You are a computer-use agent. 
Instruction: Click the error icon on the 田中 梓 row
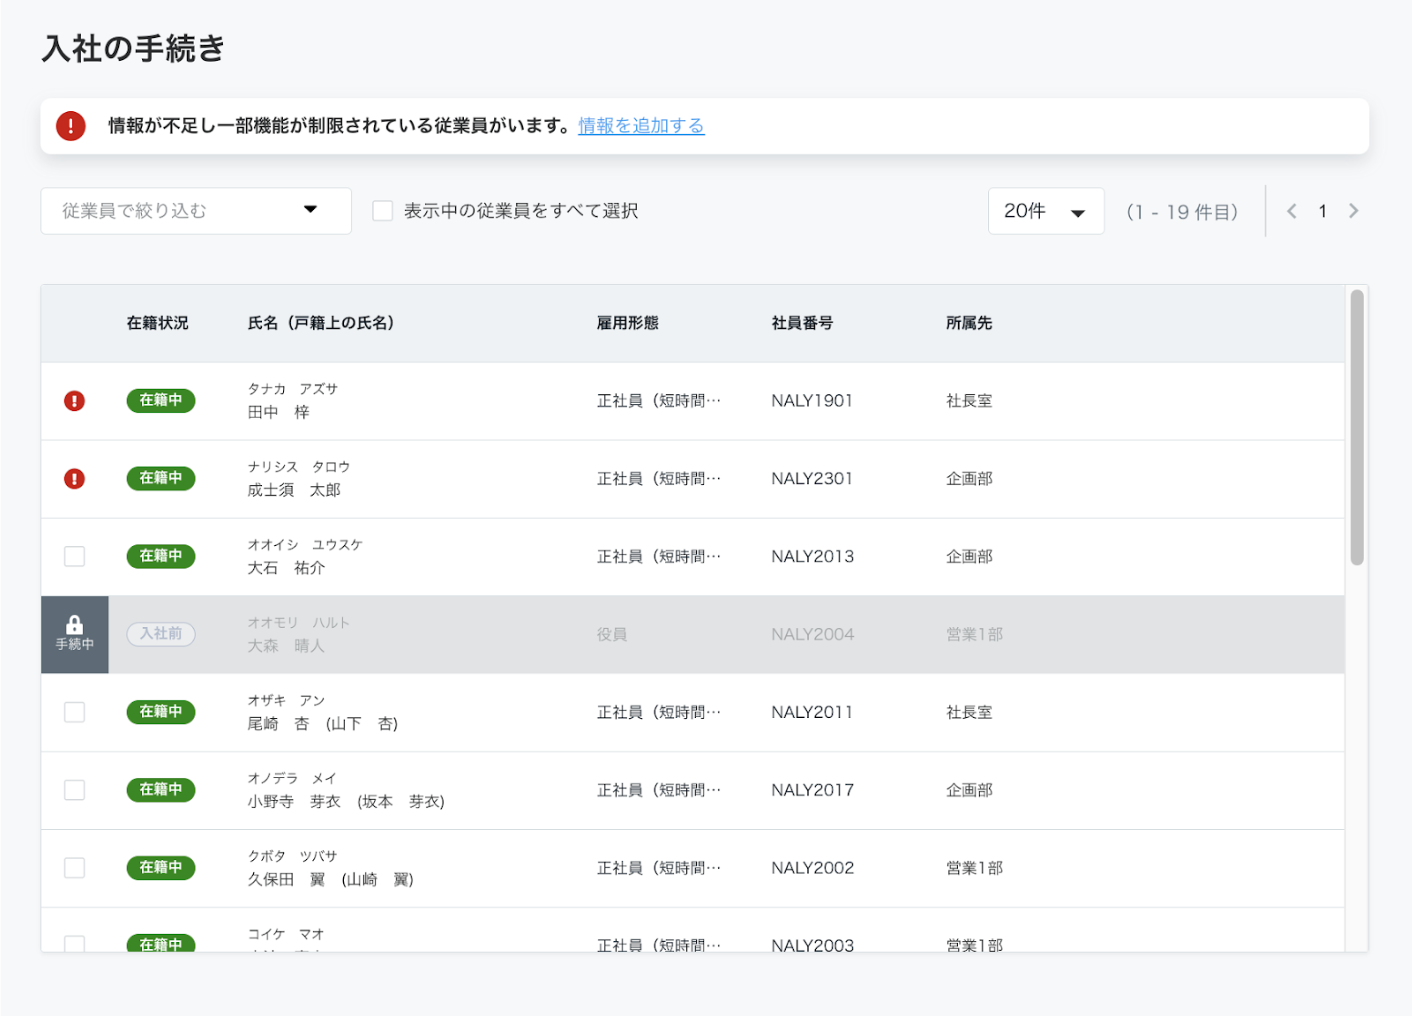75,401
